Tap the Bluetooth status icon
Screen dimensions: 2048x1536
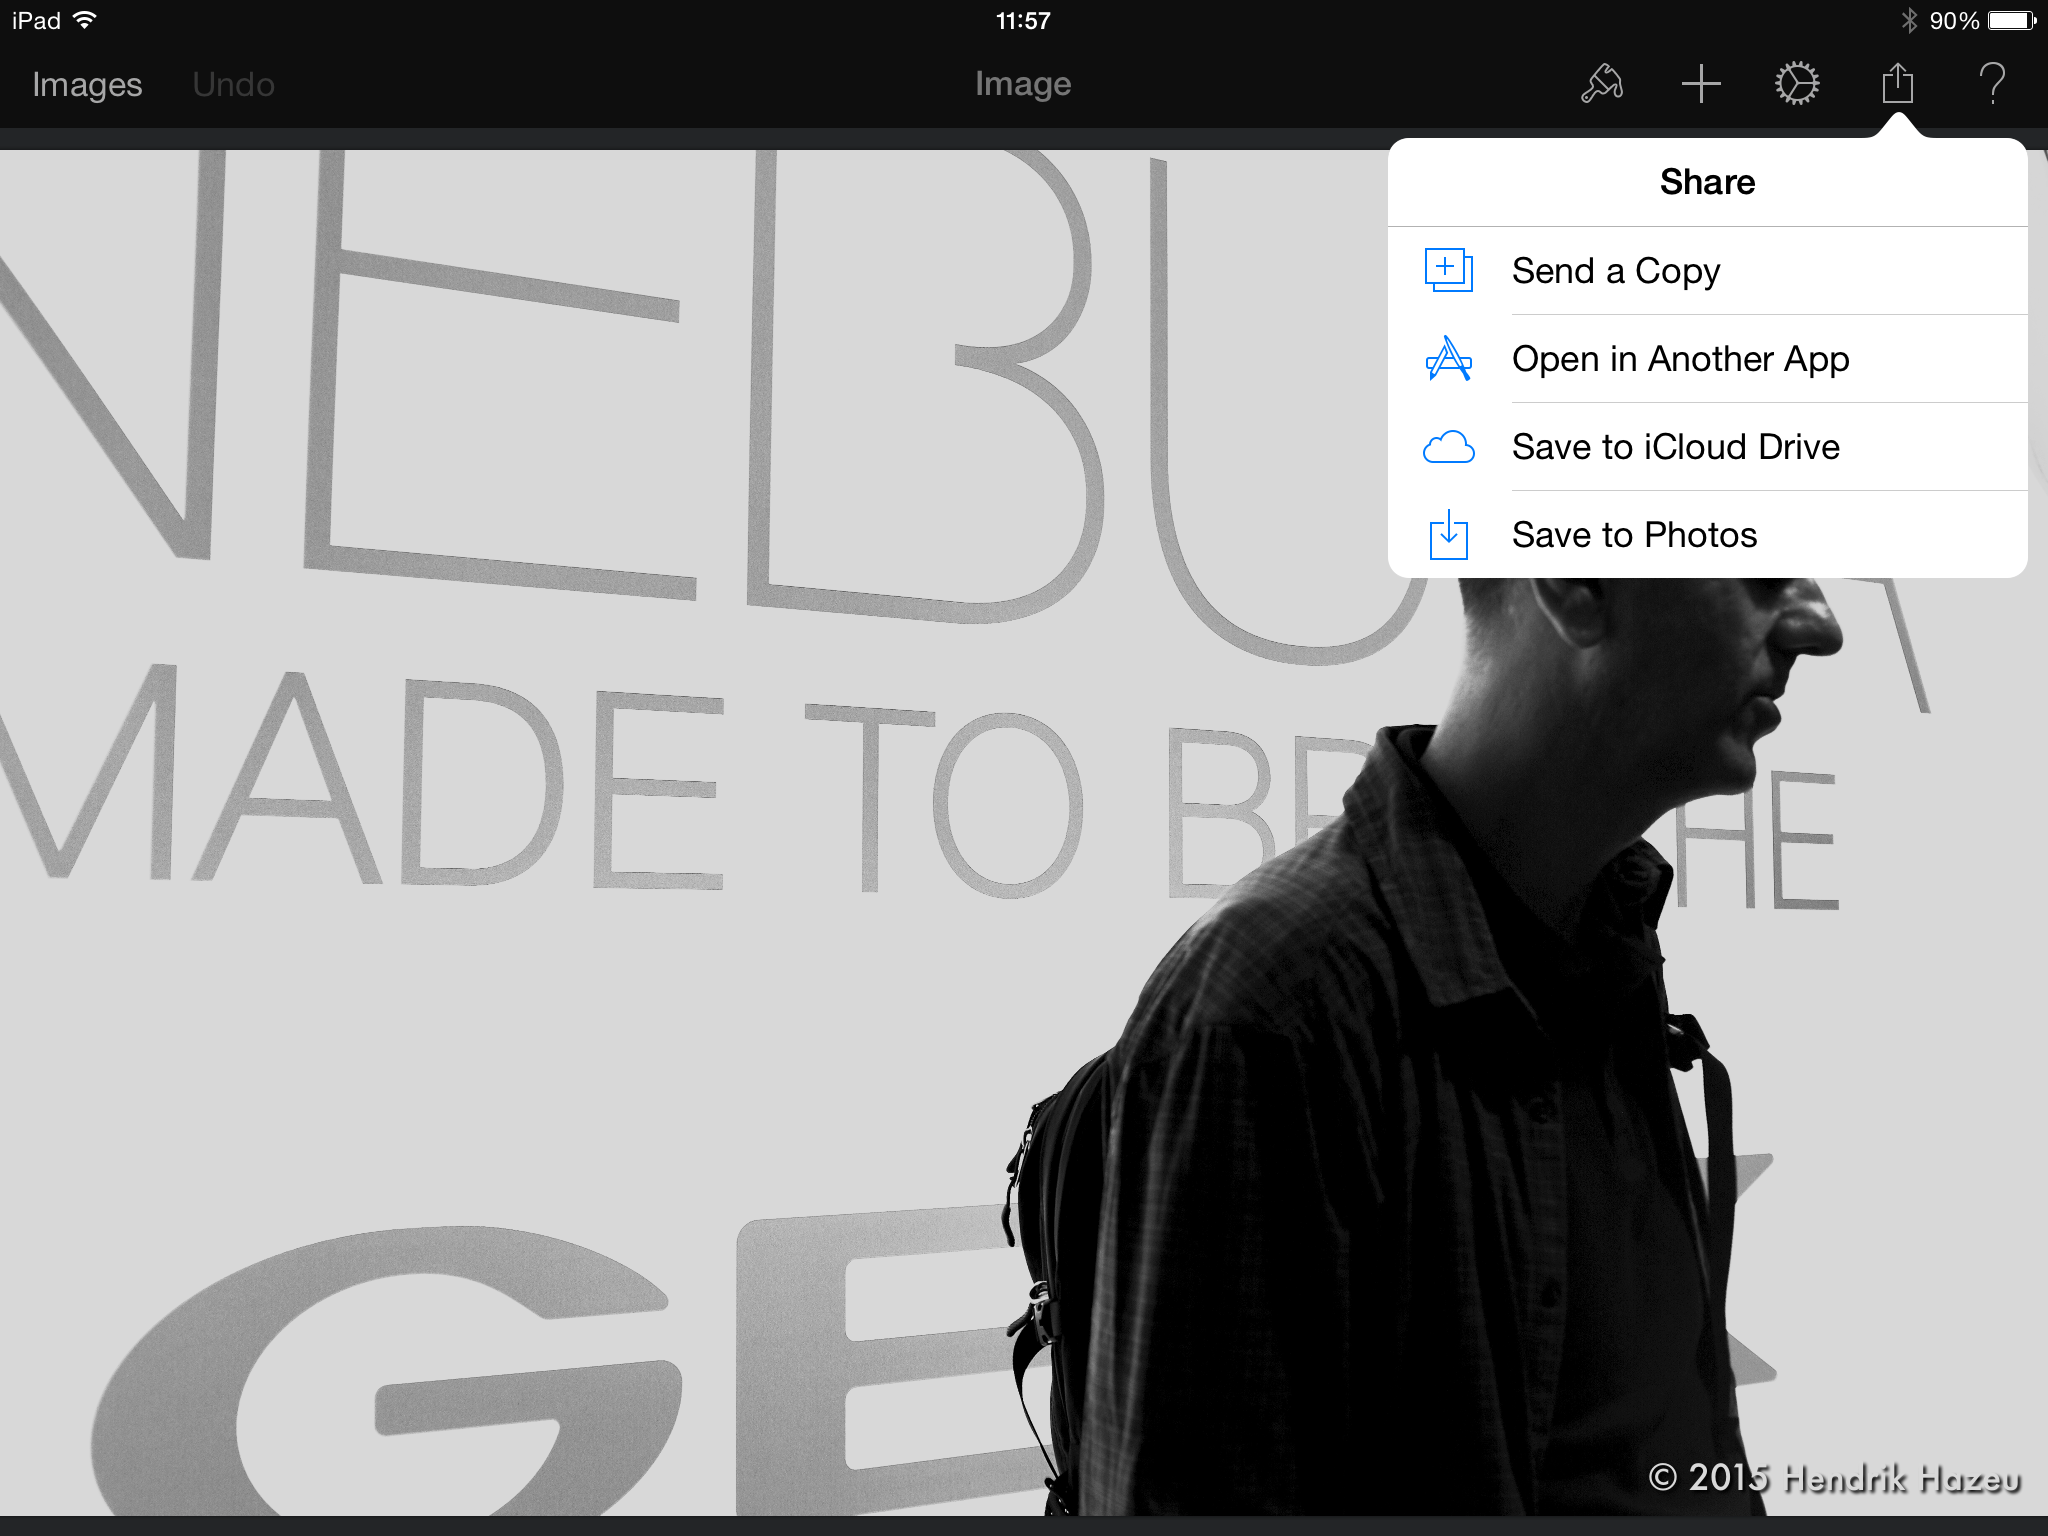point(1908,20)
